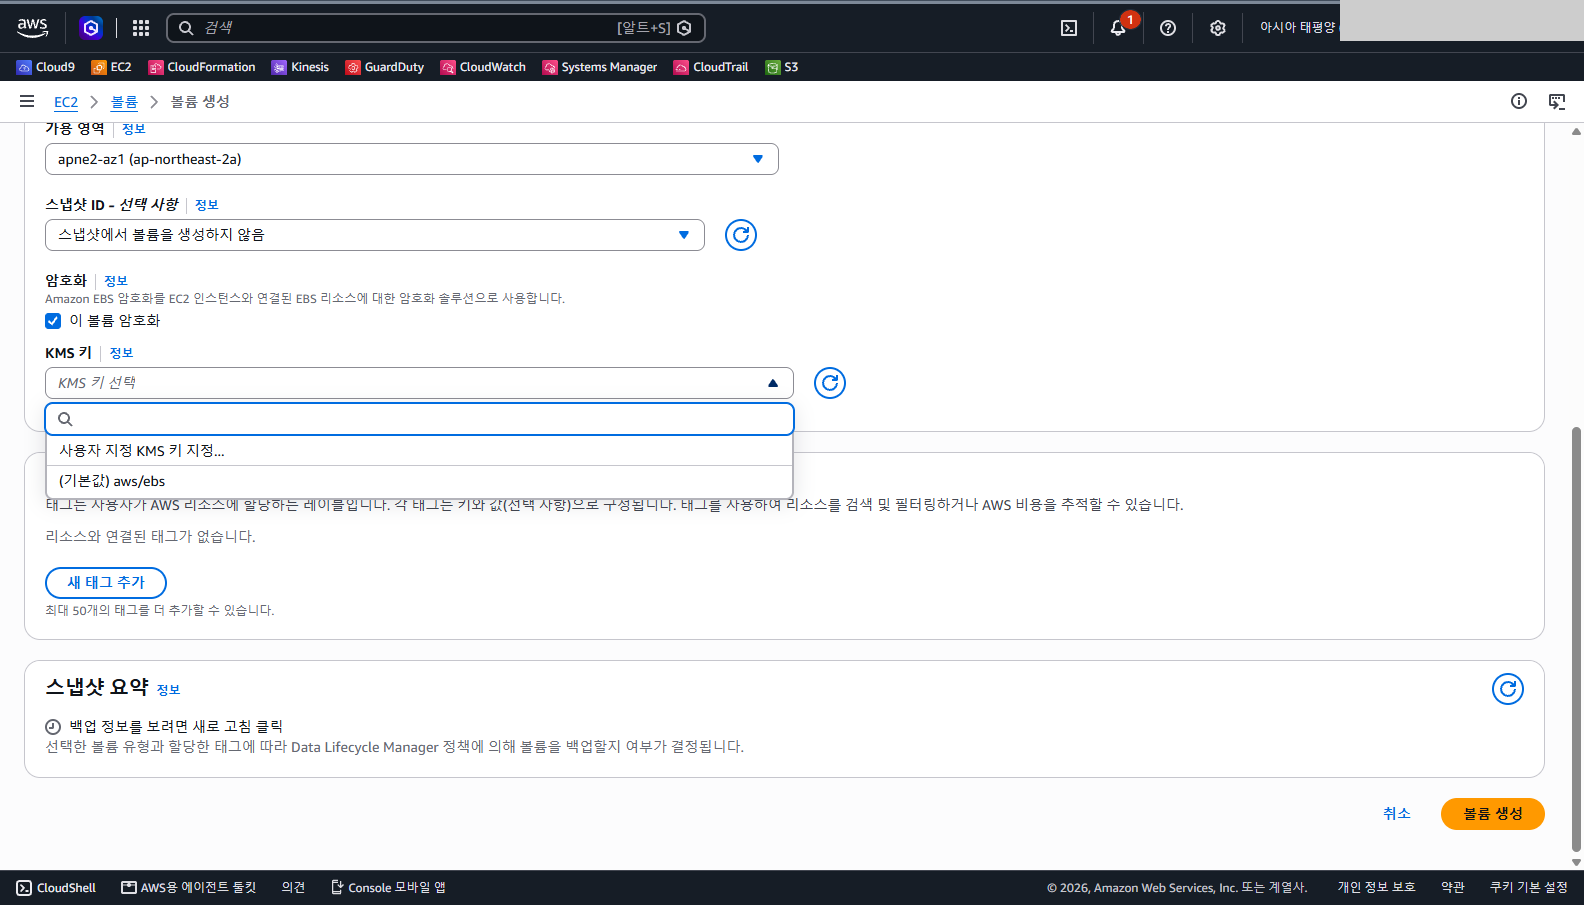This screenshot has width=1584, height=905.
Task: Click the 취소 link
Action: [1397, 814]
